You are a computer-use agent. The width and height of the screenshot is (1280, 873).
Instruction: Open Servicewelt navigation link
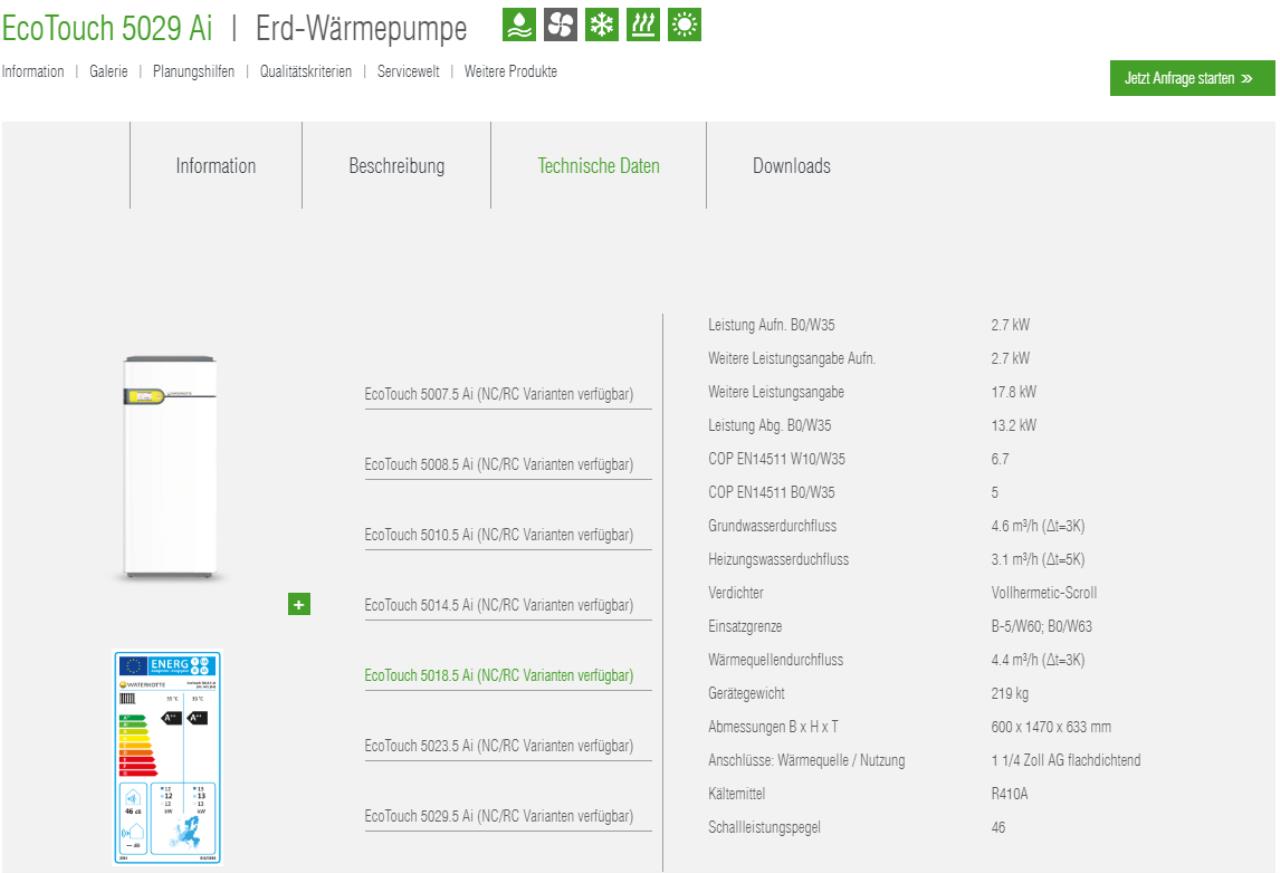pyautogui.click(x=407, y=71)
